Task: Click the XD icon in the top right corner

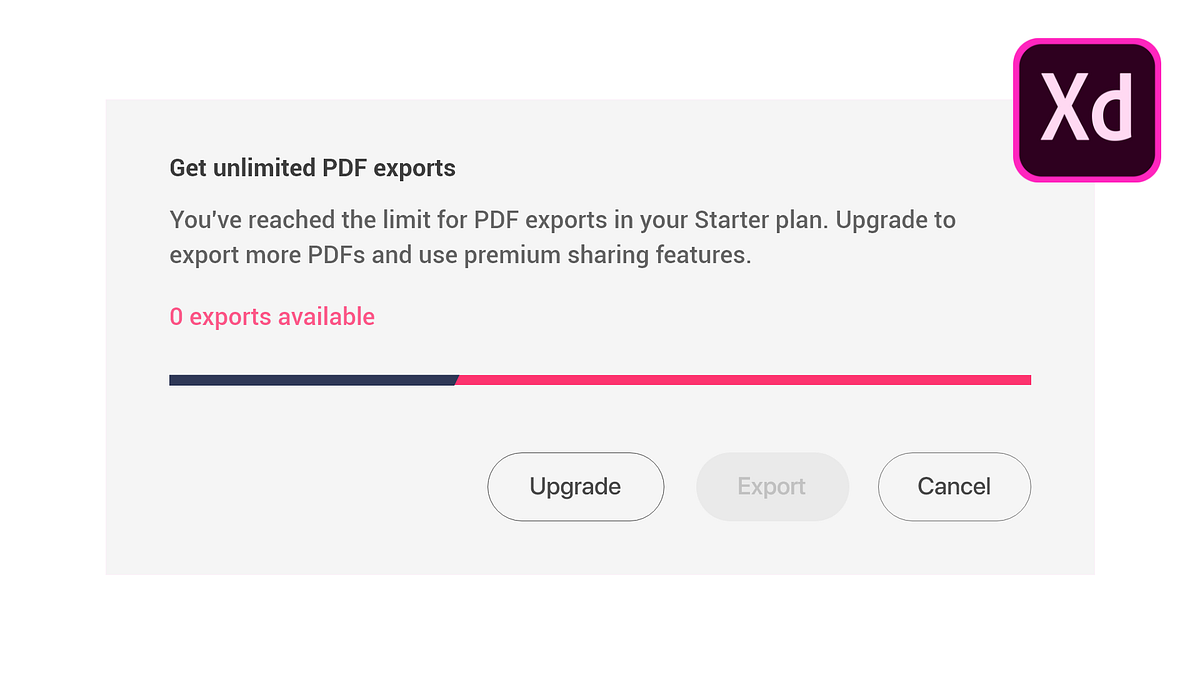Action: 1086,110
